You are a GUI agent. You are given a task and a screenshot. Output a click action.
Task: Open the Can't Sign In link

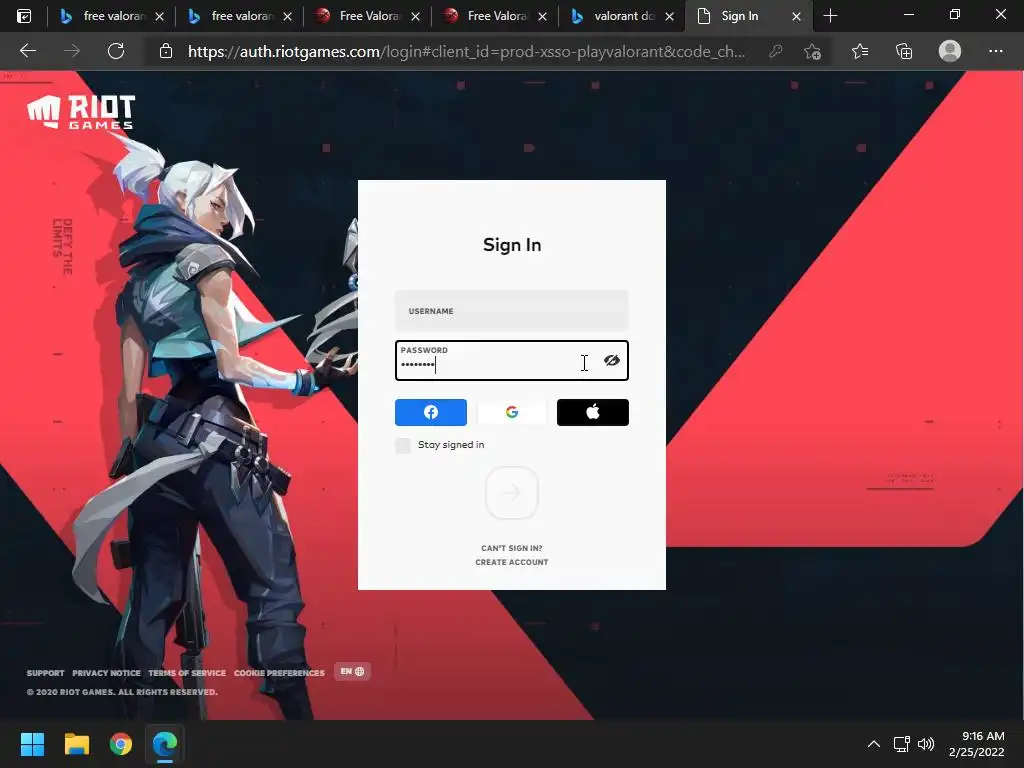pyautogui.click(x=511, y=548)
